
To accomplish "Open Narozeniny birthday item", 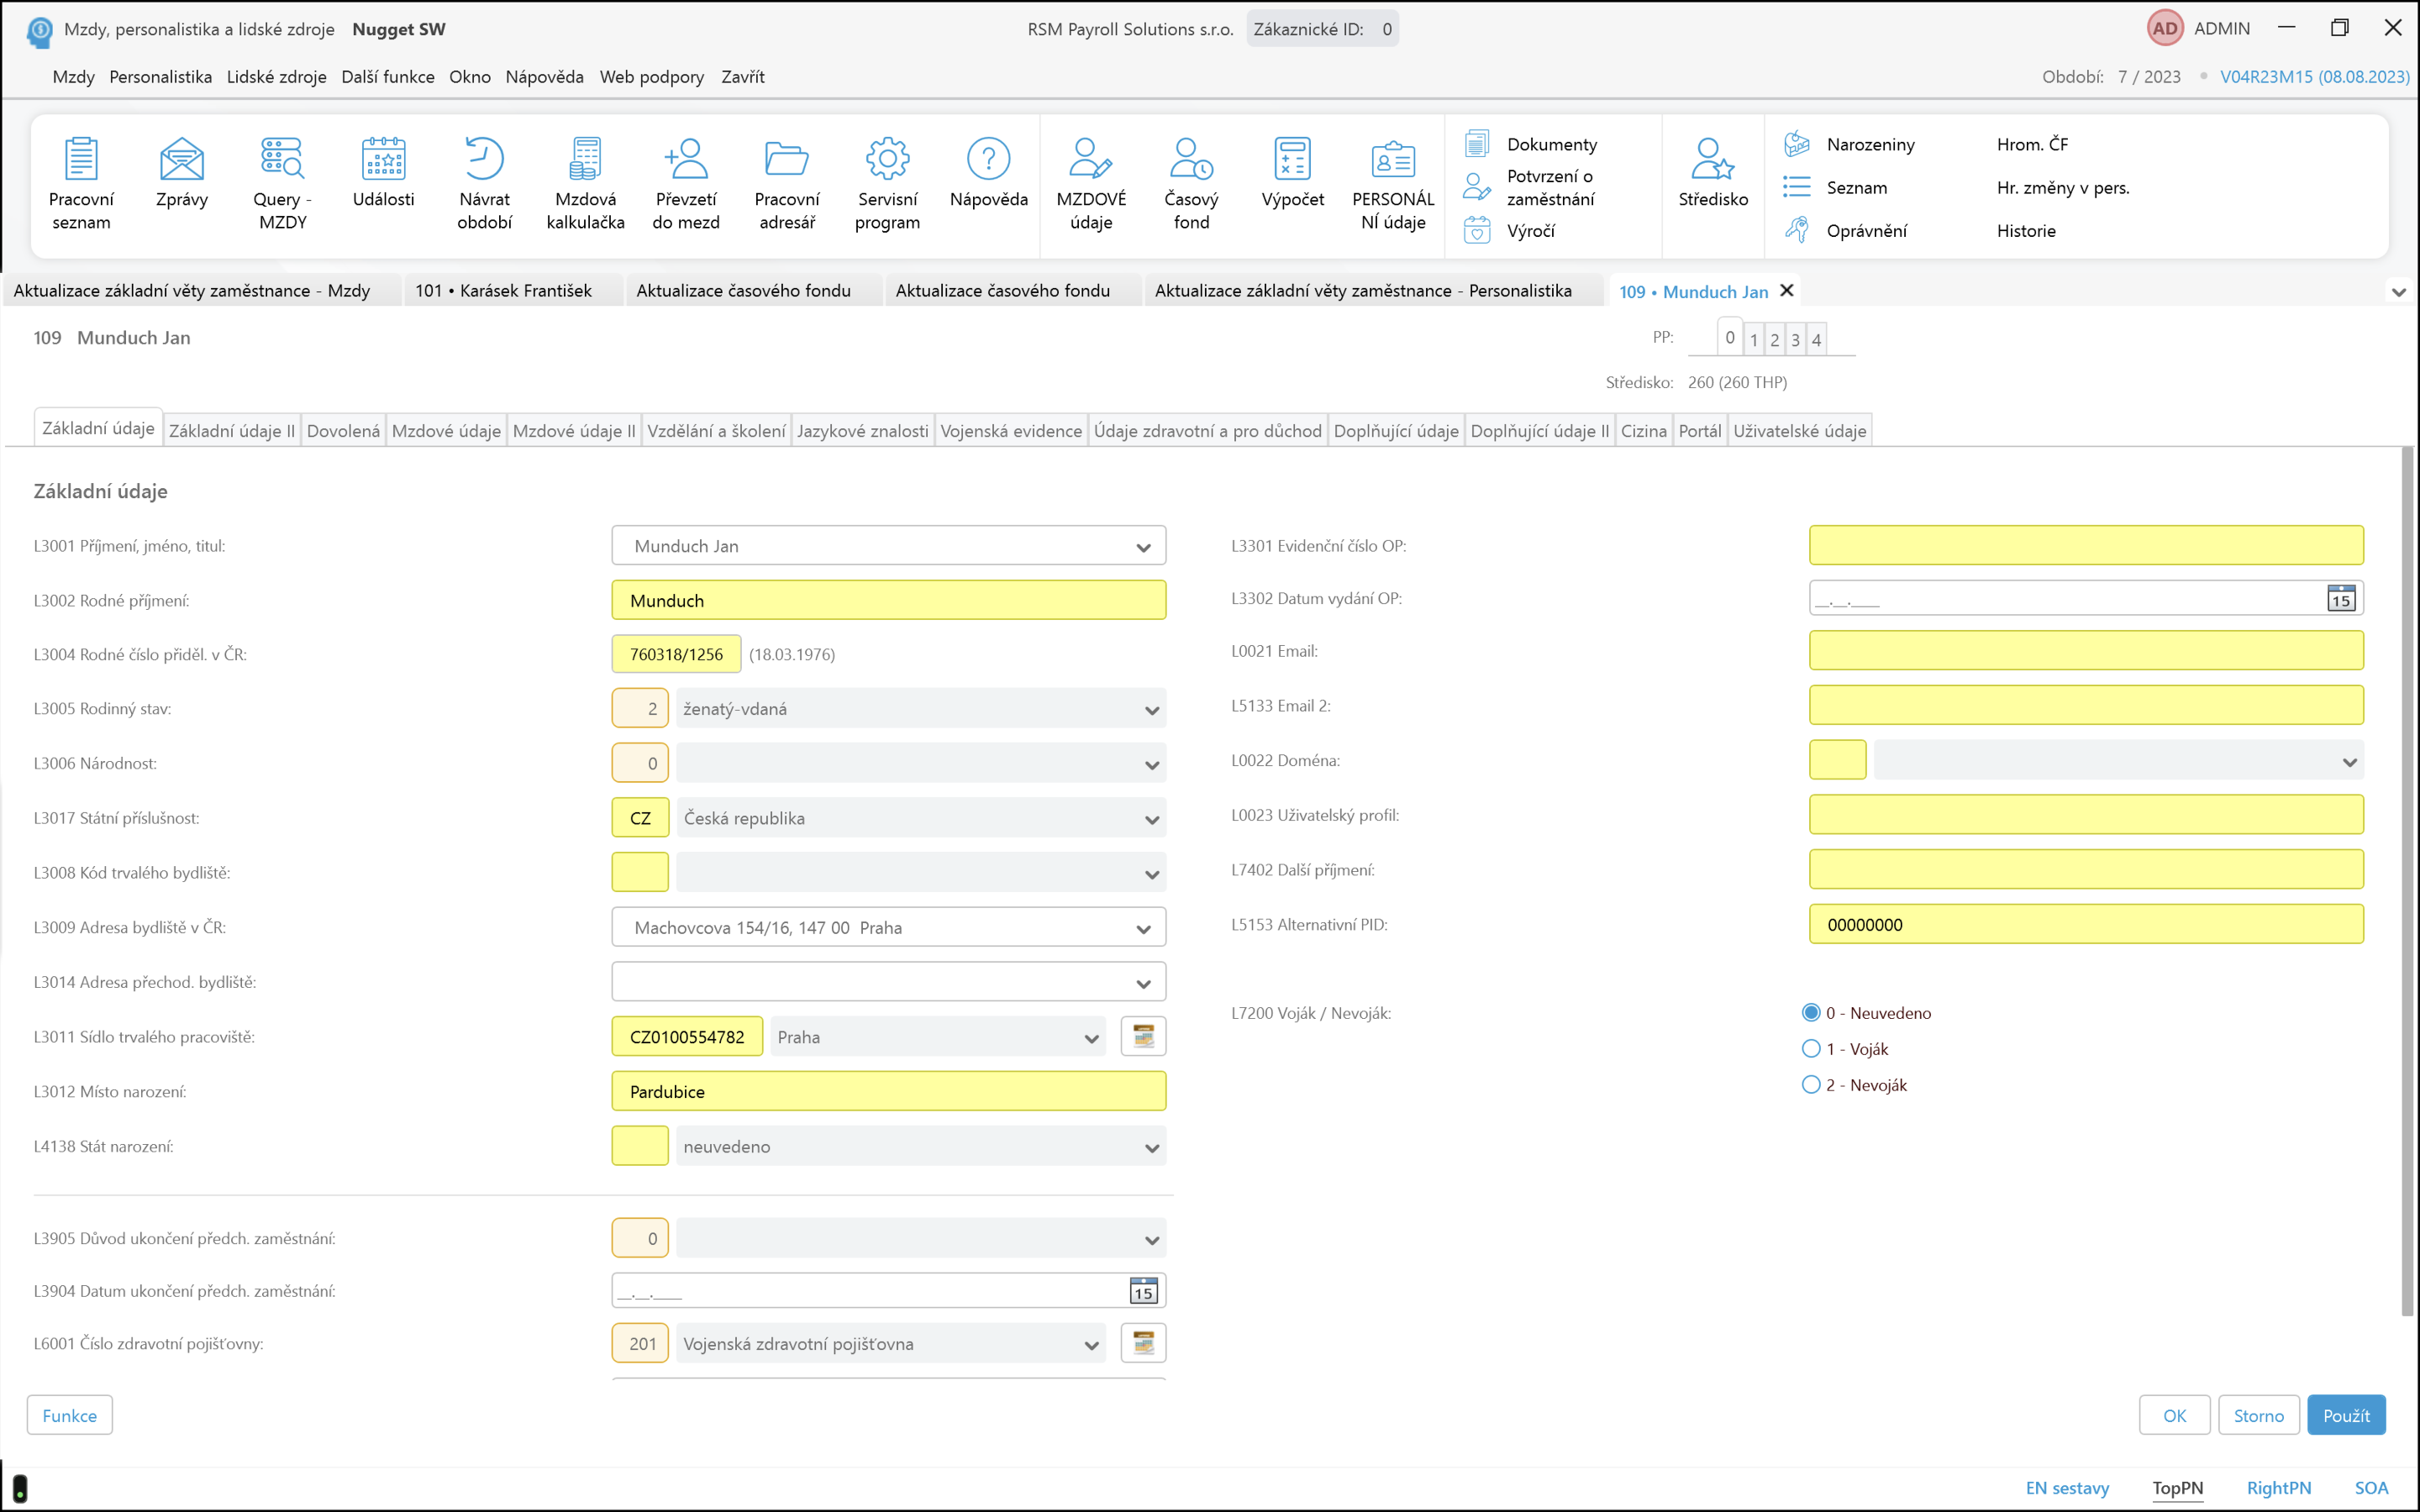I will click(1850, 144).
